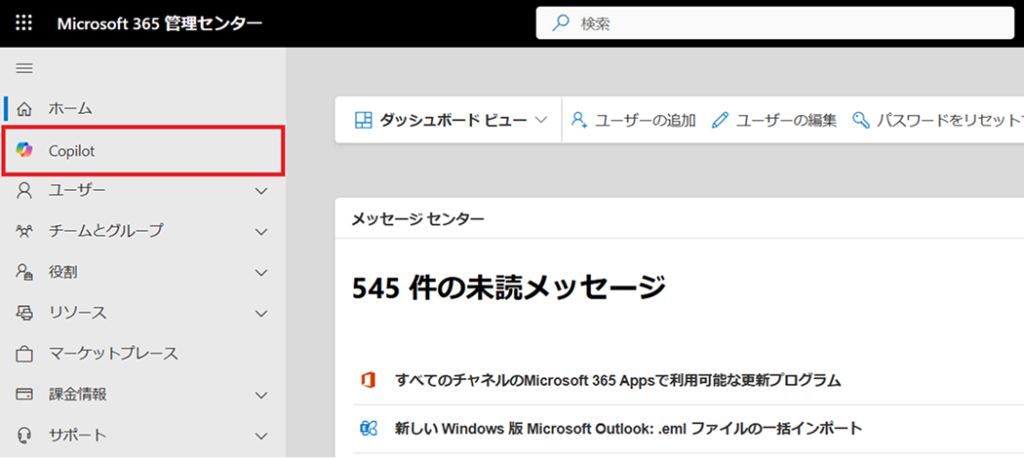The height and width of the screenshot is (458, 1024).
Task: Open the ダッシュボード ビュー dropdown
Action: [451, 120]
